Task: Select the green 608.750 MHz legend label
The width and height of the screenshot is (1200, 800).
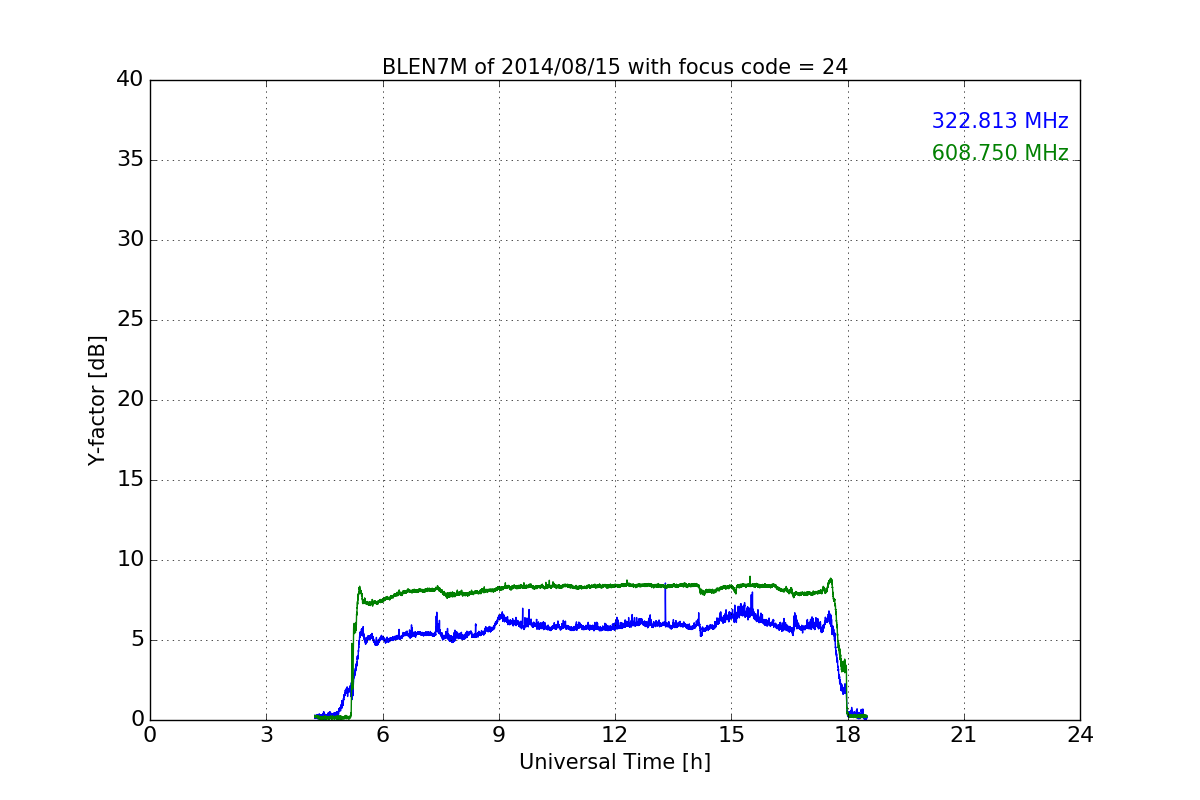Action: click(1000, 153)
